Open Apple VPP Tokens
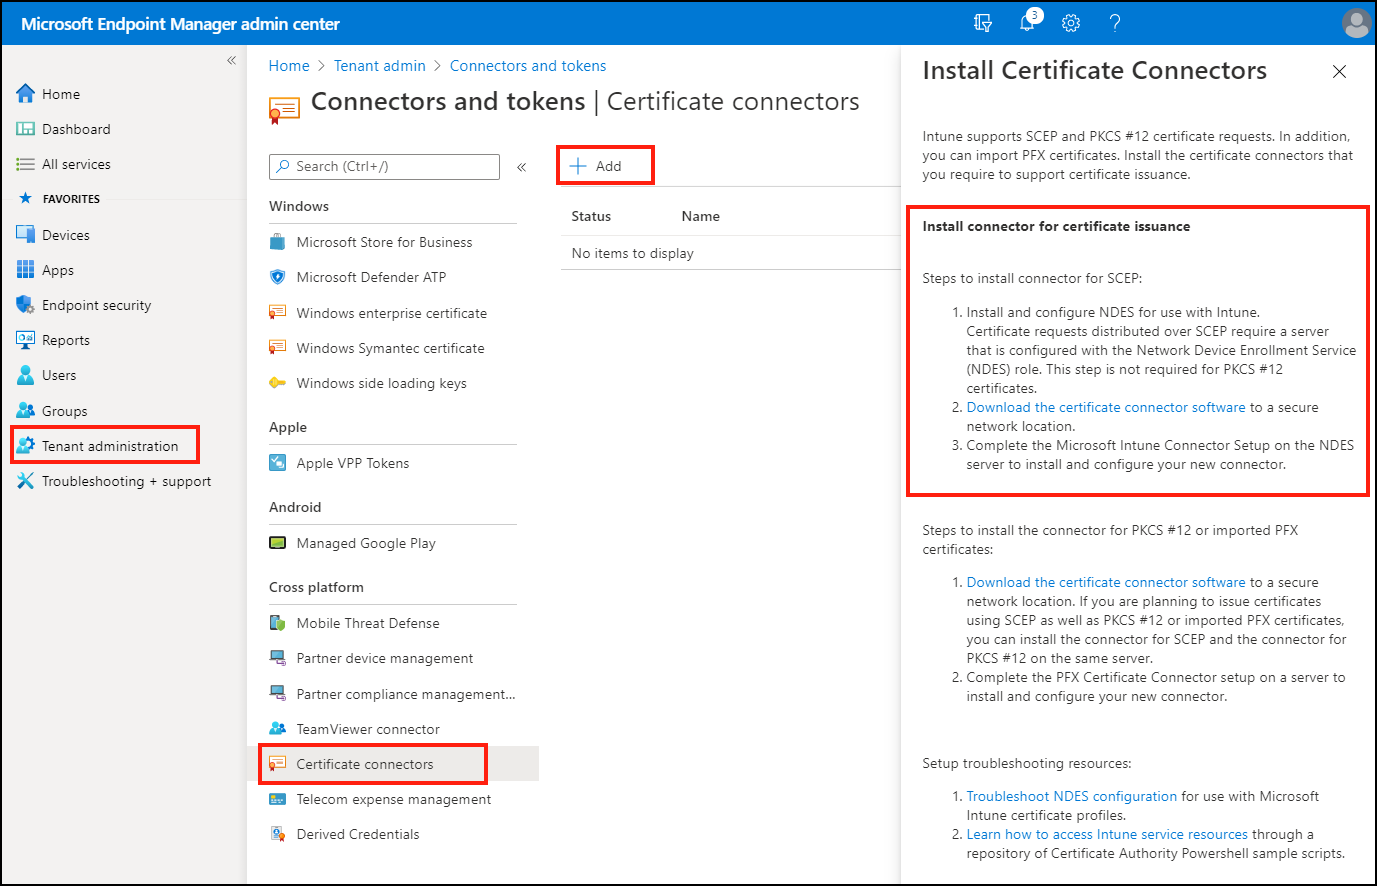This screenshot has width=1377, height=886. click(x=352, y=463)
